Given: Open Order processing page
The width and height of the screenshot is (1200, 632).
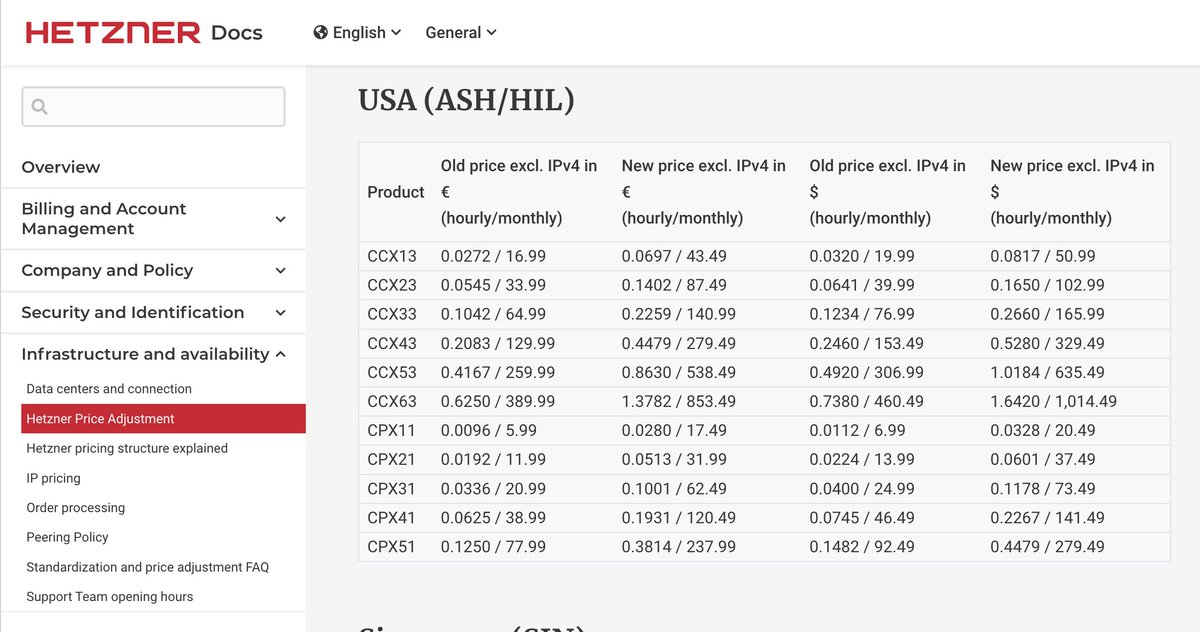Looking at the screenshot, I should point(76,508).
